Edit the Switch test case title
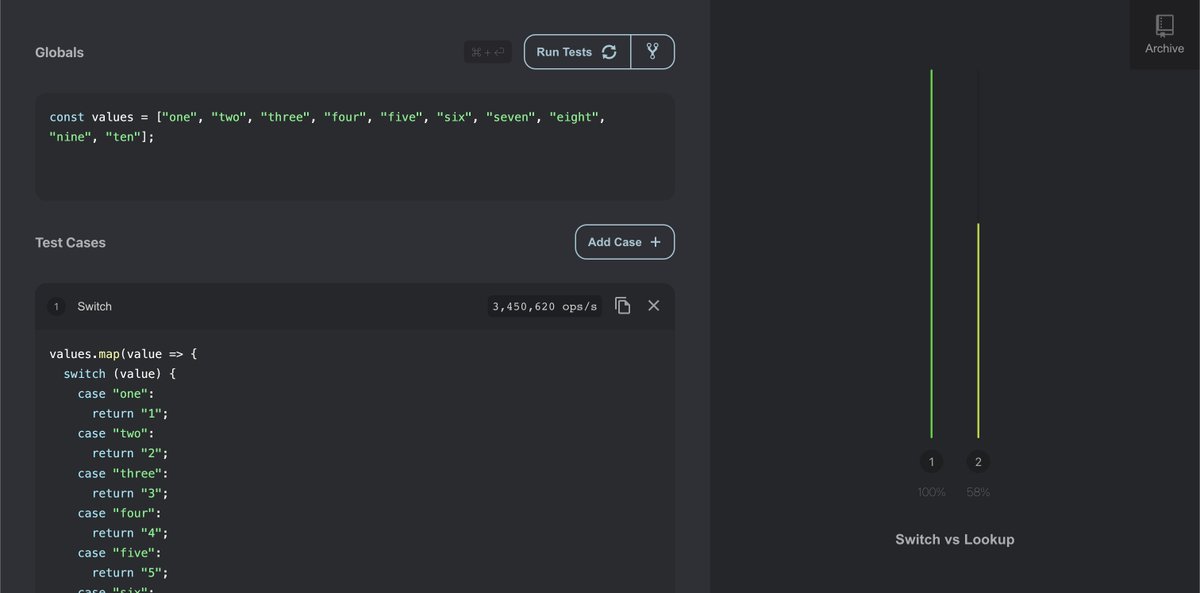This screenshot has width=1200, height=593. click(95, 306)
